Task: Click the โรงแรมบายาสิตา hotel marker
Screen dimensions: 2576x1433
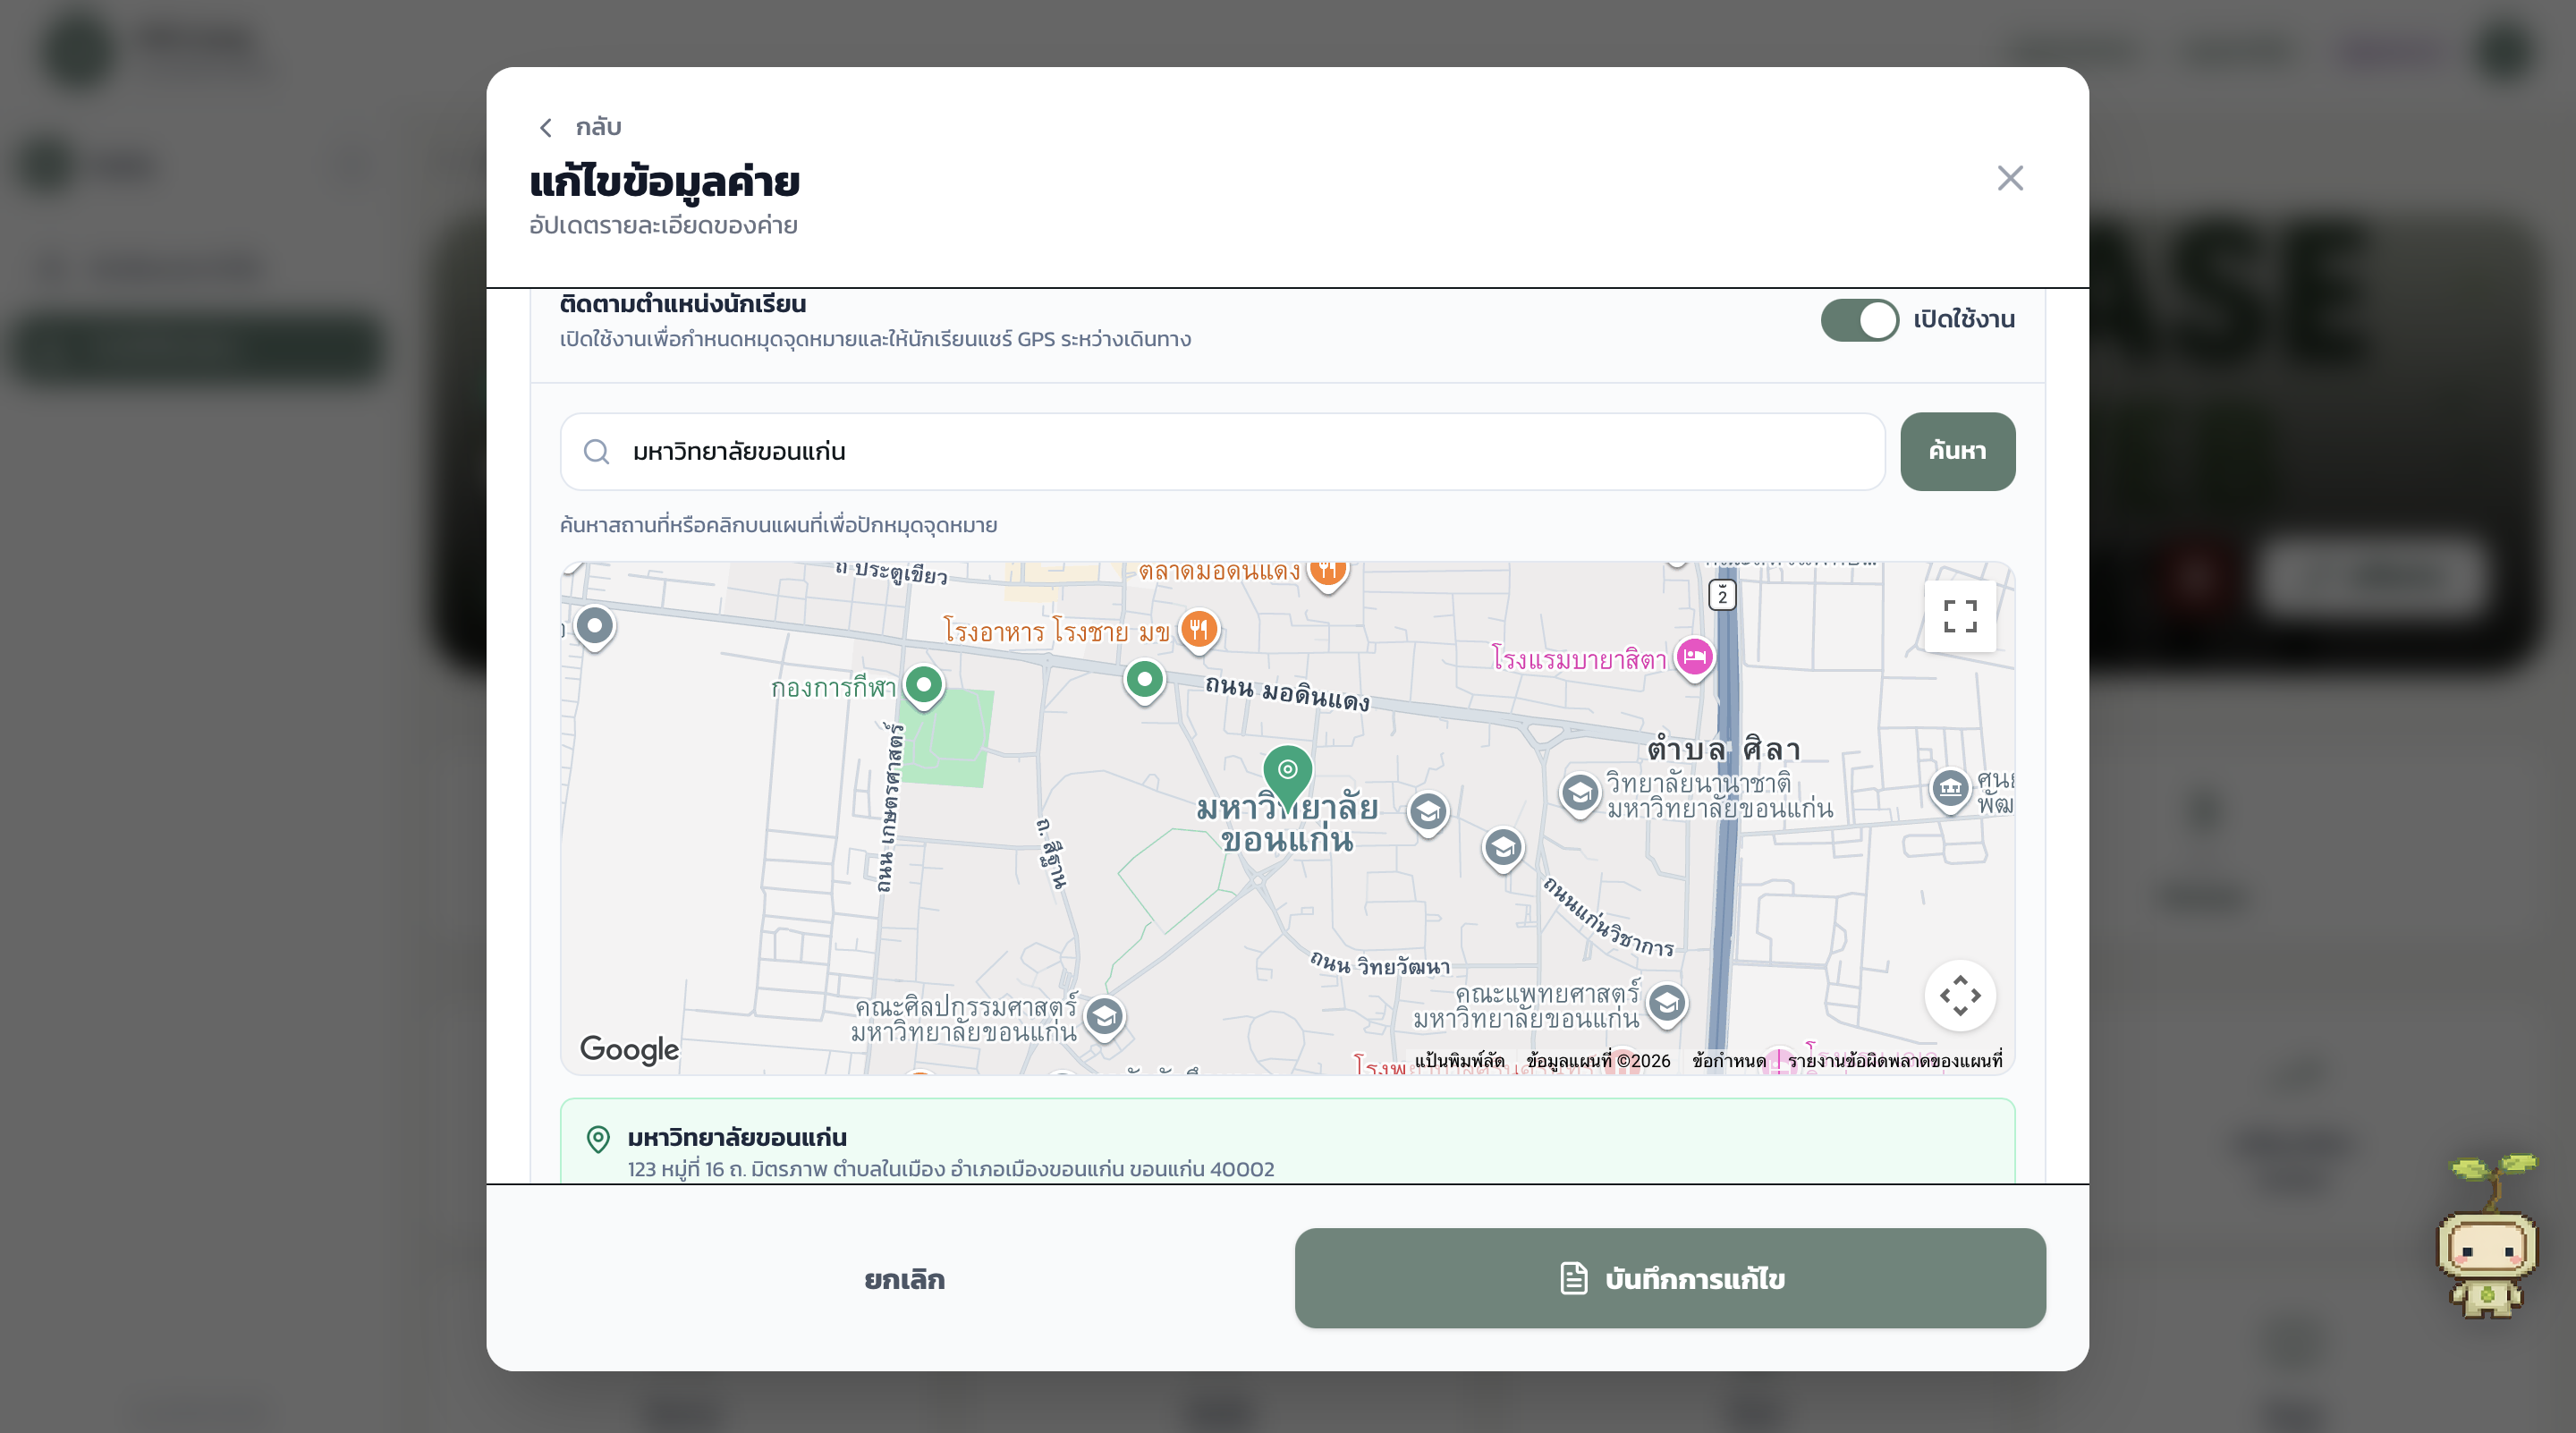Action: pos(1695,659)
